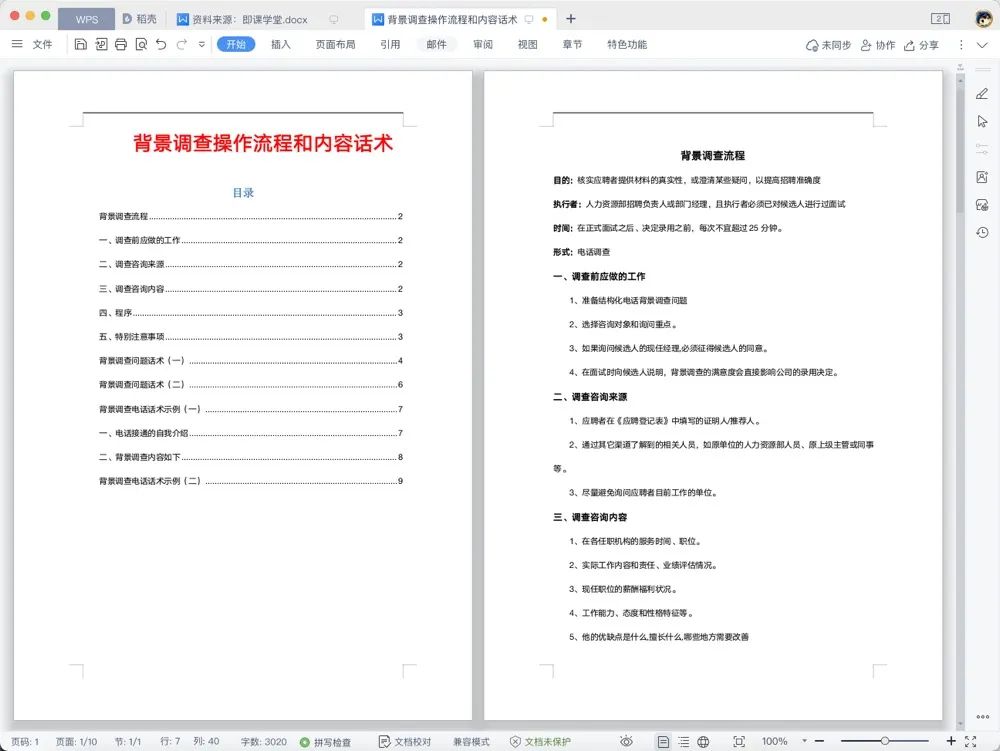Click the zoom out minus button
1000x751 pixels.
click(820, 741)
